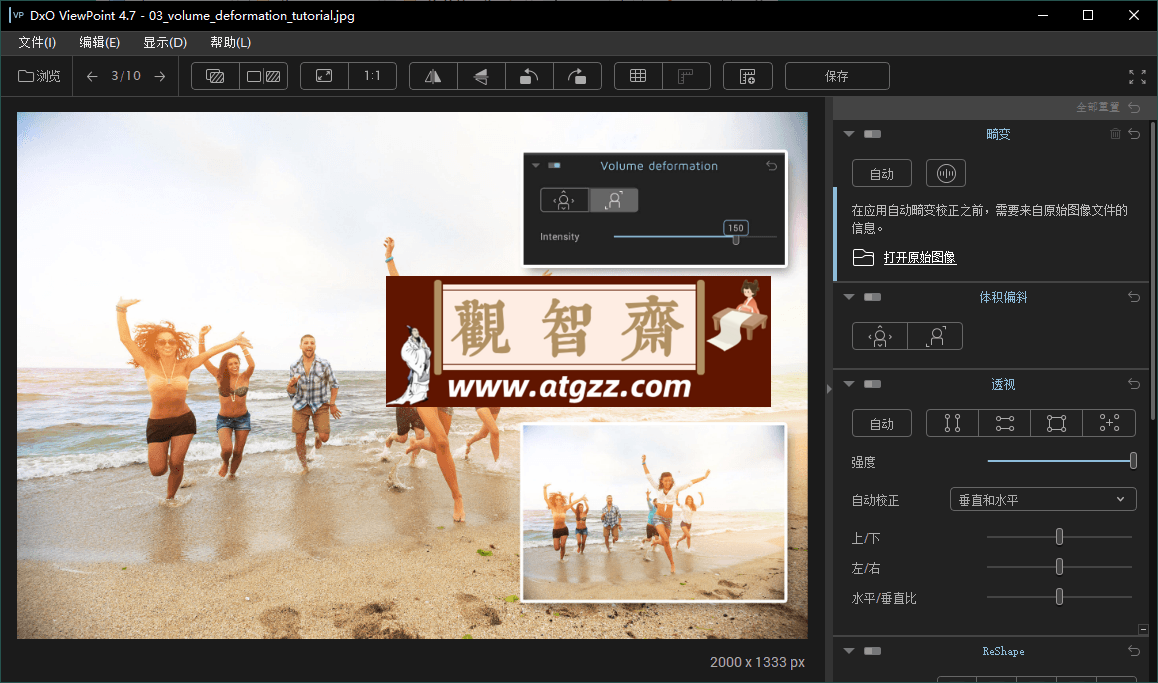Viewport: 1158px width, 683px height.
Task: Zoom to 1:1 view
Action: (x=372, y=76)
